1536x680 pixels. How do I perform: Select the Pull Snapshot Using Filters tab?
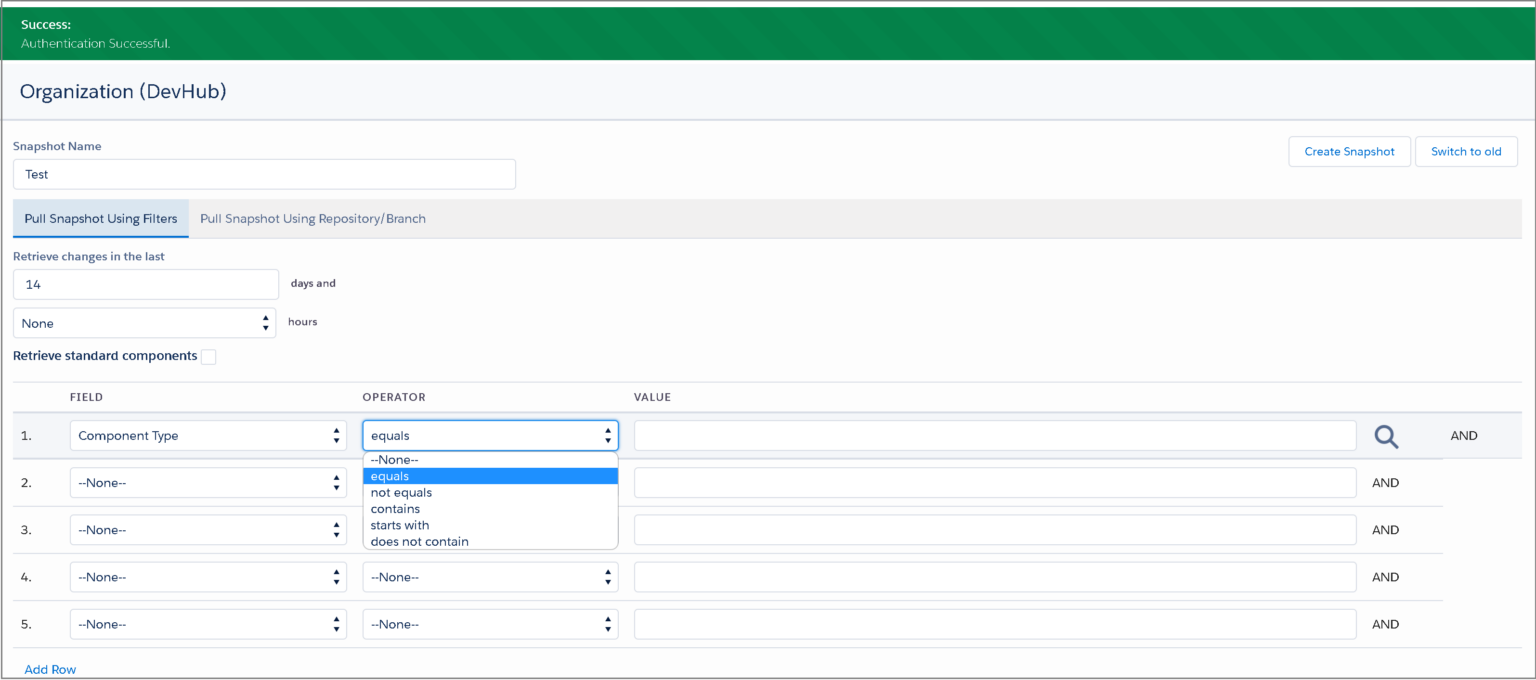click(x=100, y=218)
